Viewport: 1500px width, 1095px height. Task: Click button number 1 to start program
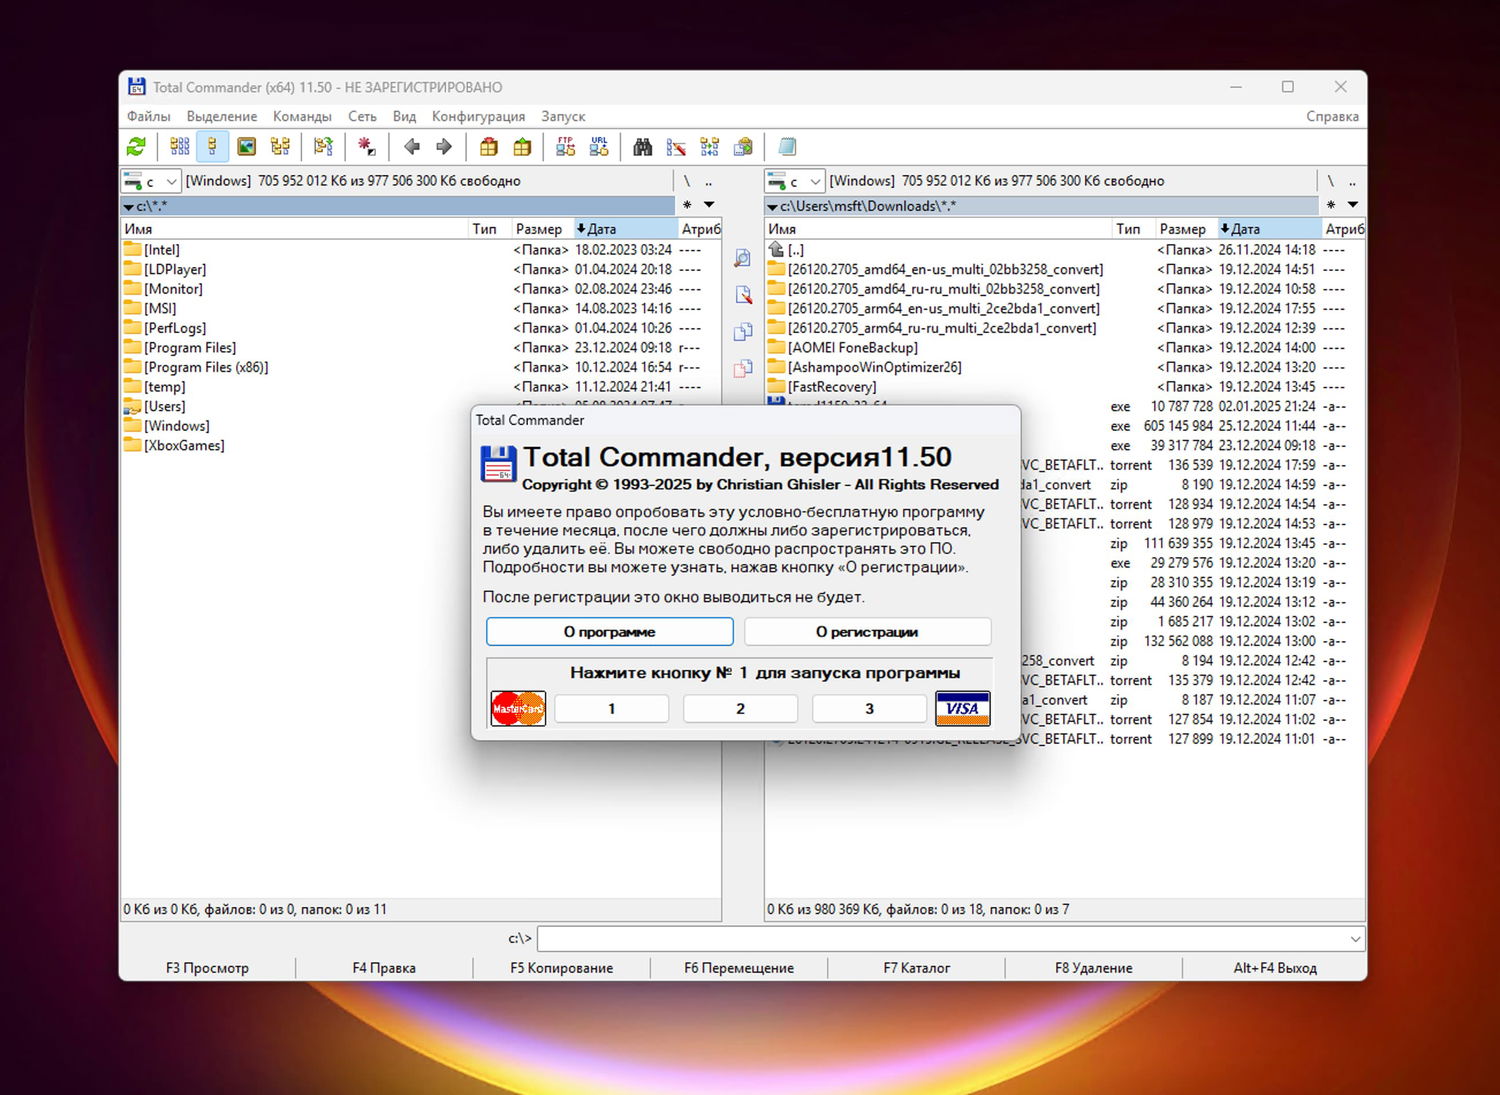click(612, 709)
